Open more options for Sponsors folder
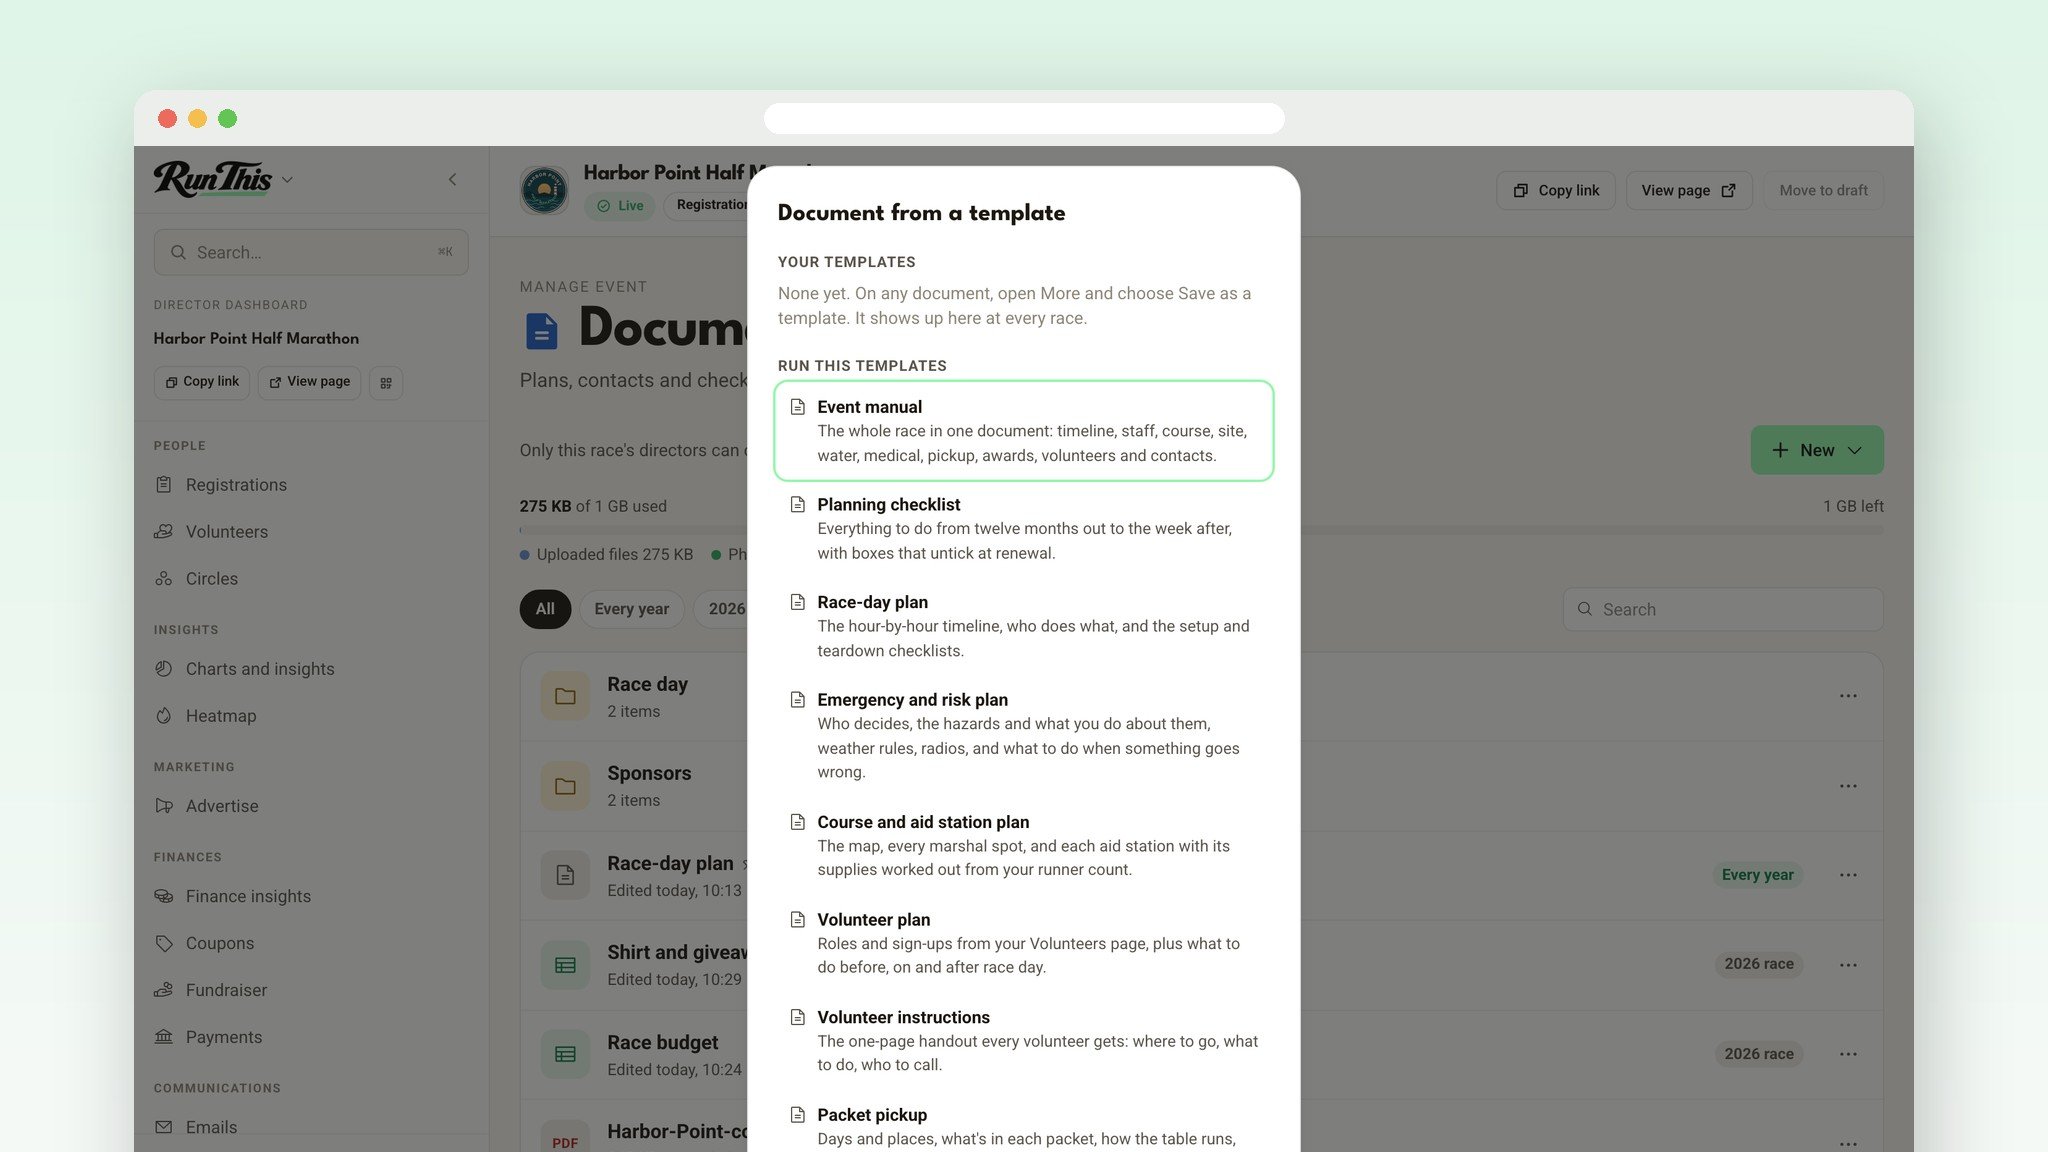Viewport: 2048px width, 1152px height. point(1848,786)
